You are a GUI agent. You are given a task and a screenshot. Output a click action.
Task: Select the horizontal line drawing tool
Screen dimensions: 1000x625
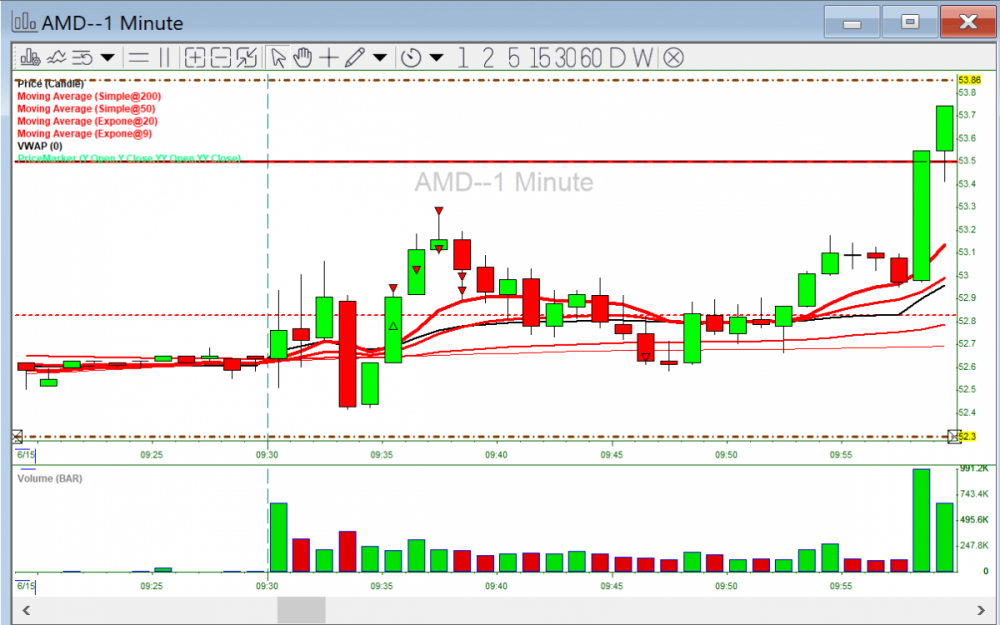[139, 57]
